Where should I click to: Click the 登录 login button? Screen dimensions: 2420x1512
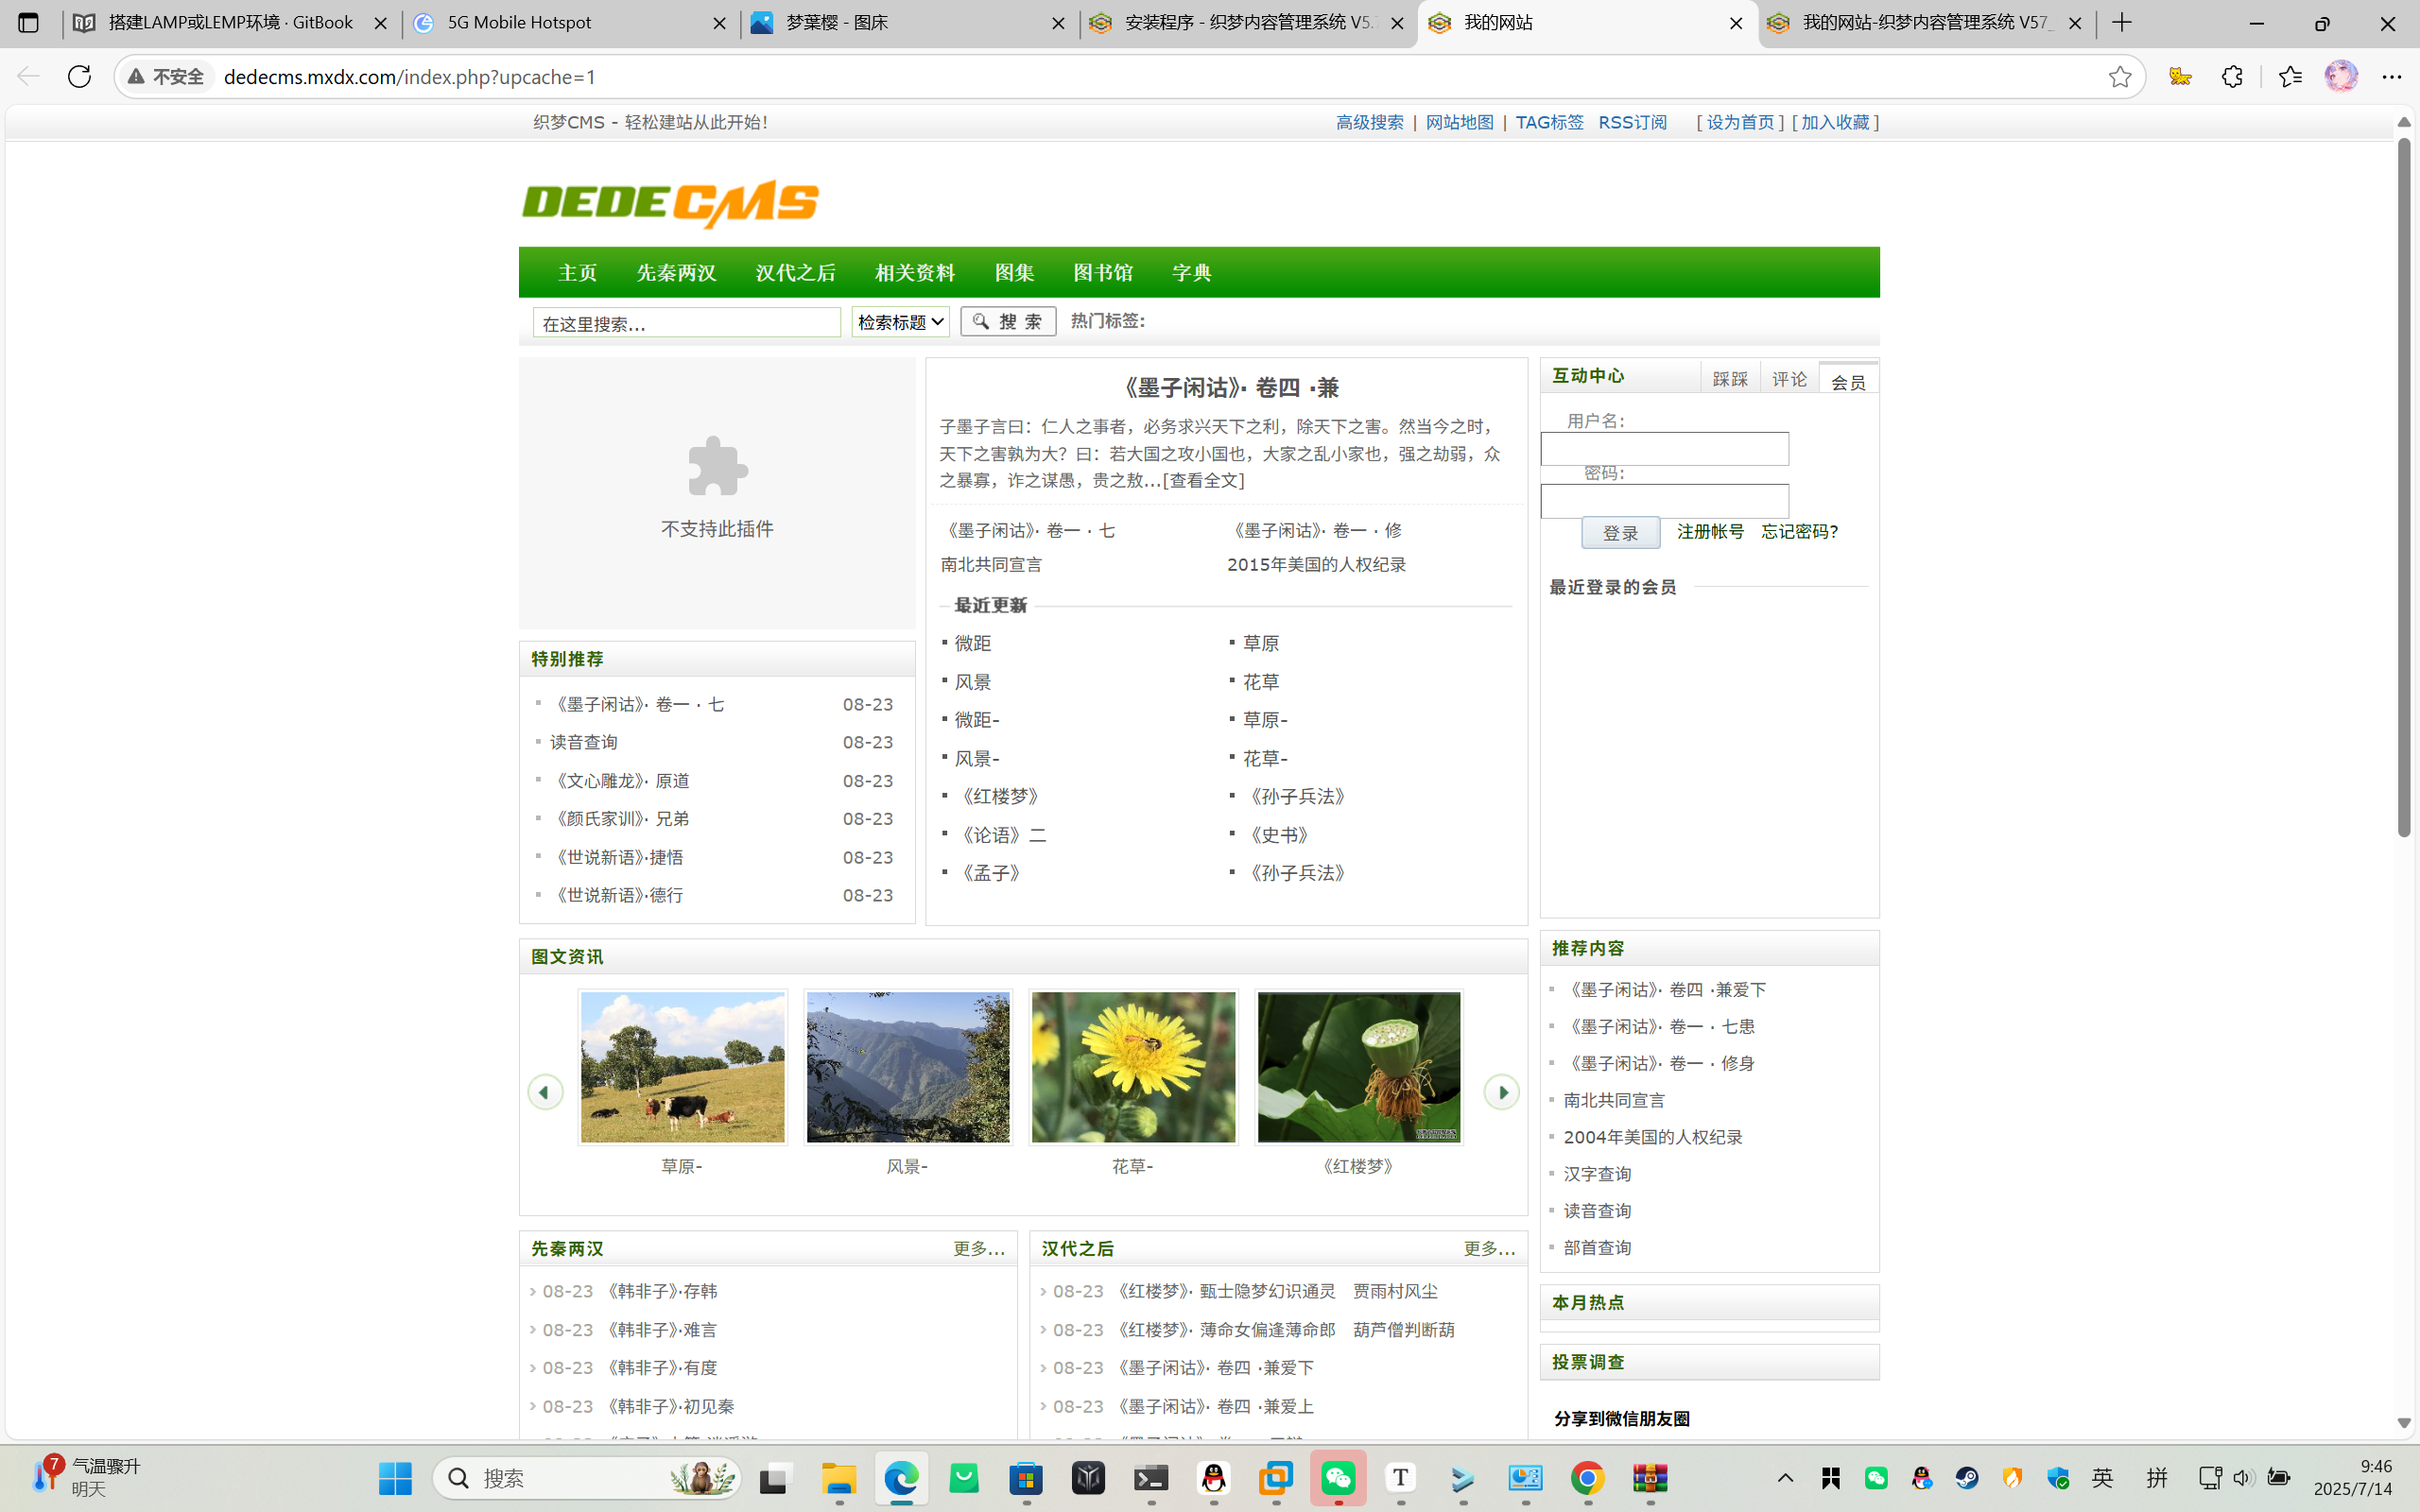pyautogui.click(x=1620, y=532)
